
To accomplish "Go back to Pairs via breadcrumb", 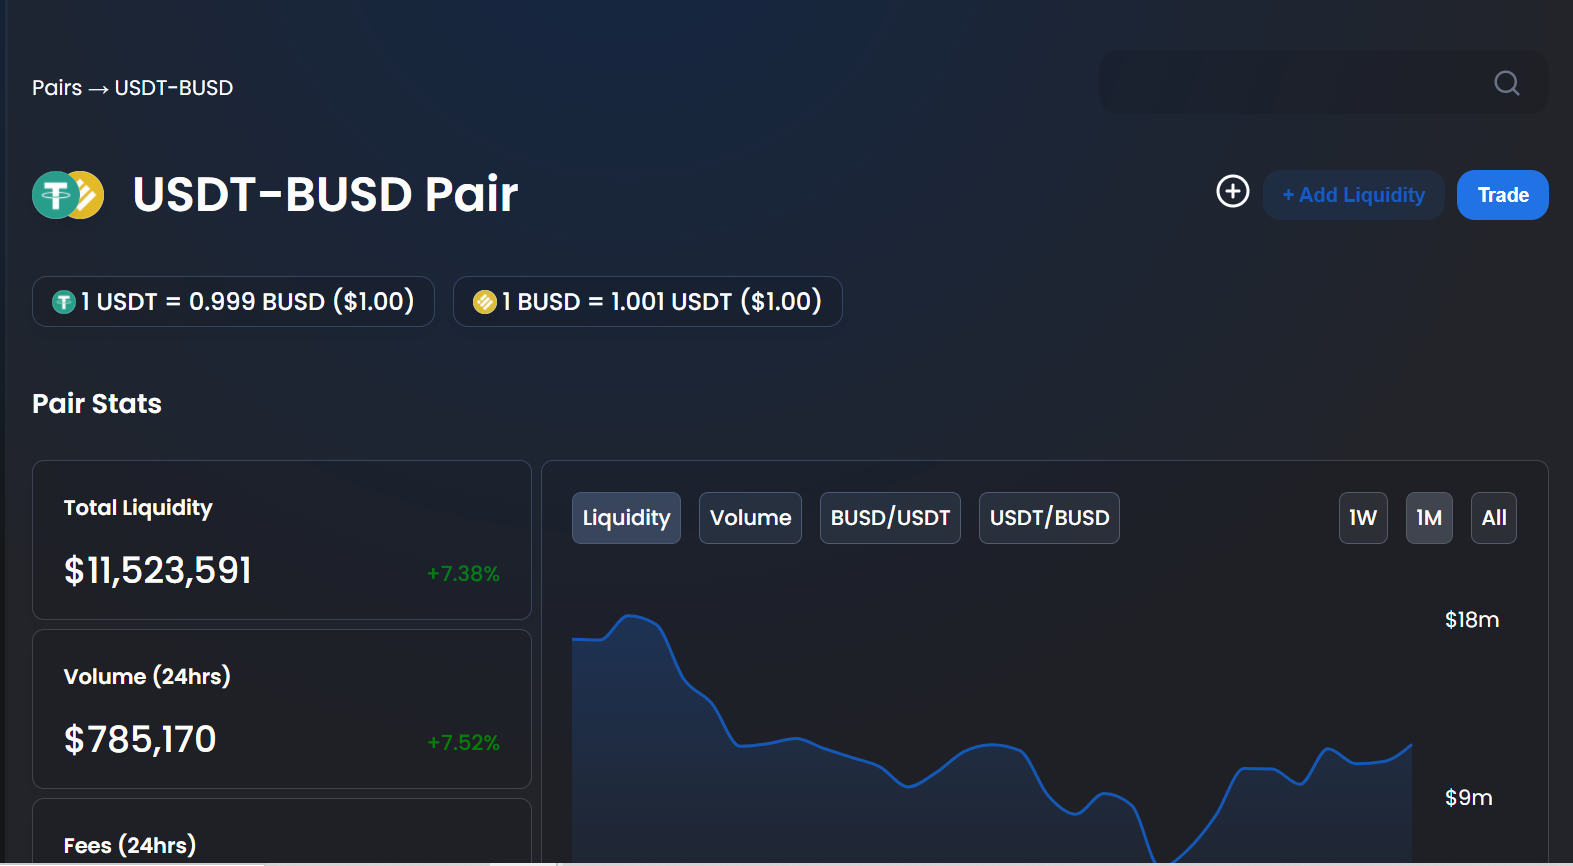I will point(57,88).
